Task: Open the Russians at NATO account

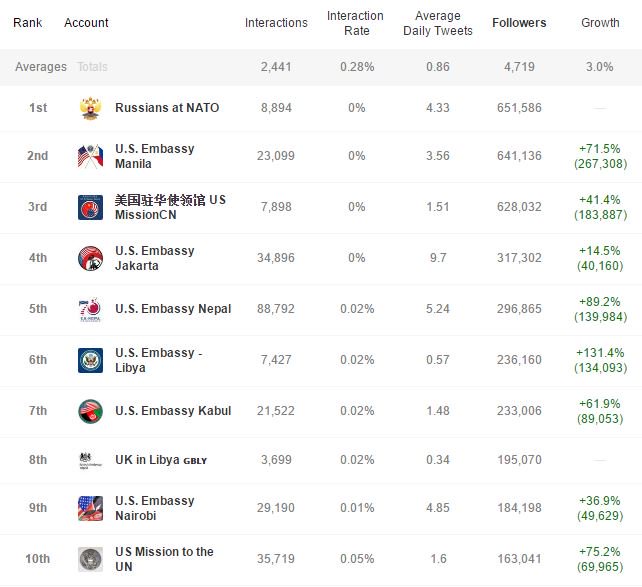Action: point(167,108)
